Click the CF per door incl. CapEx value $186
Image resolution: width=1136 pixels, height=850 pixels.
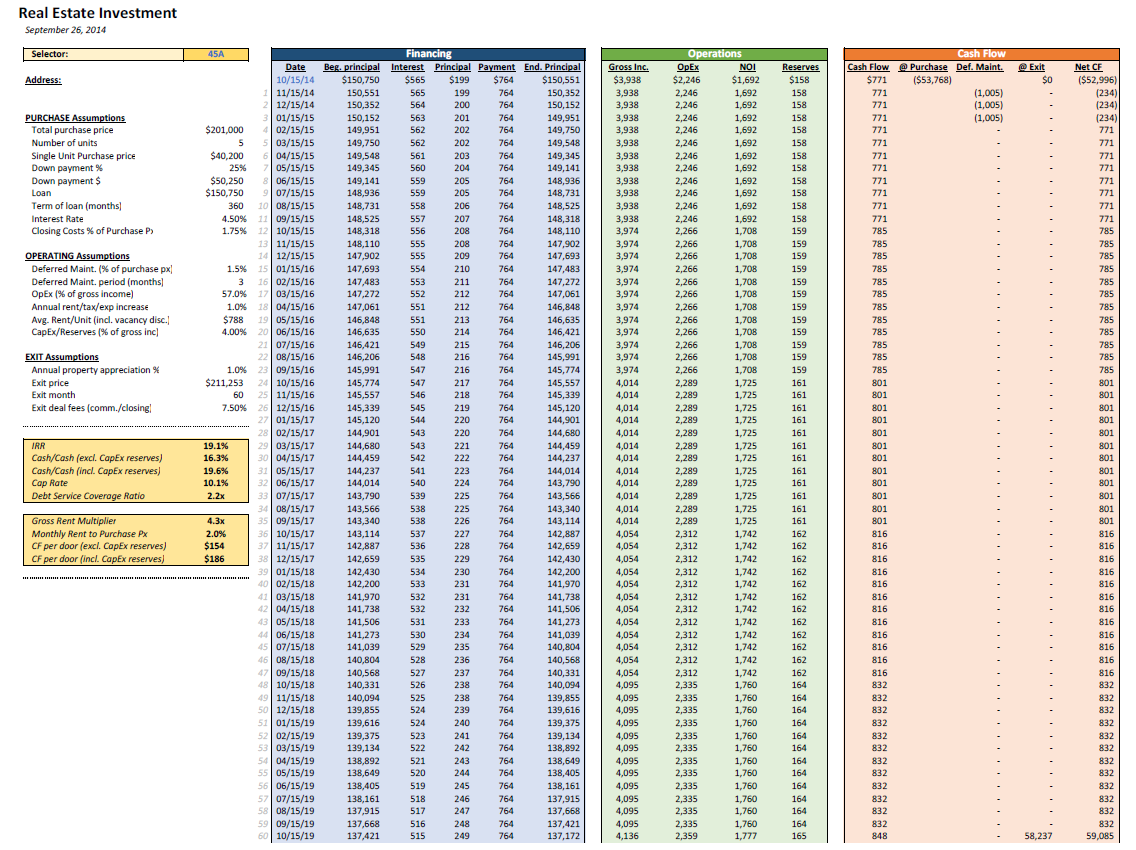[214, 559]
